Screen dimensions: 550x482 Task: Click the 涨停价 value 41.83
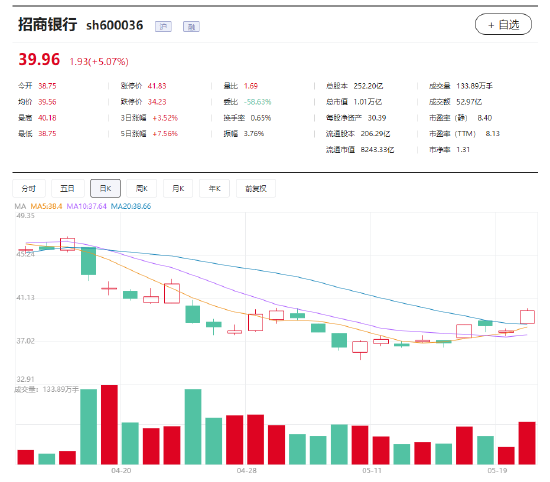click(x=157, y=86)
